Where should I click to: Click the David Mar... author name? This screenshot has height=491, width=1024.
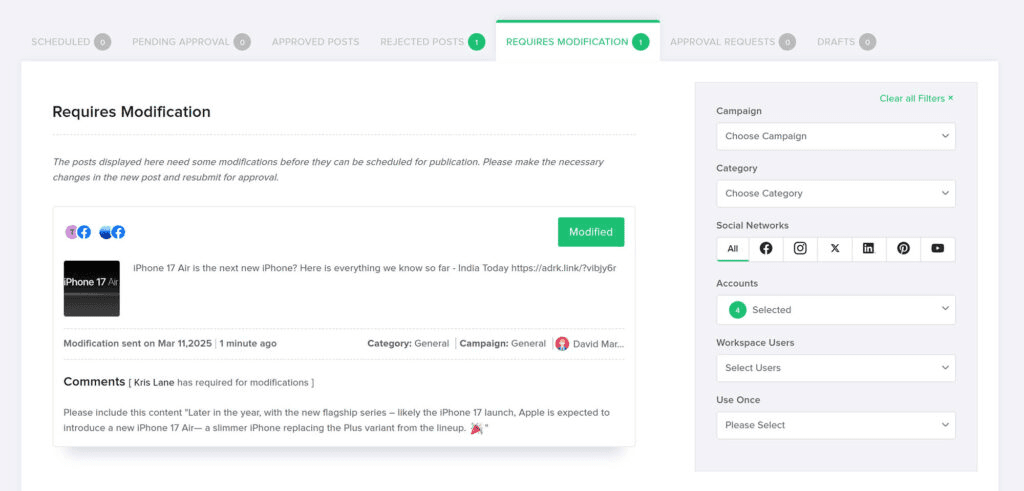[x=598, y=343]
